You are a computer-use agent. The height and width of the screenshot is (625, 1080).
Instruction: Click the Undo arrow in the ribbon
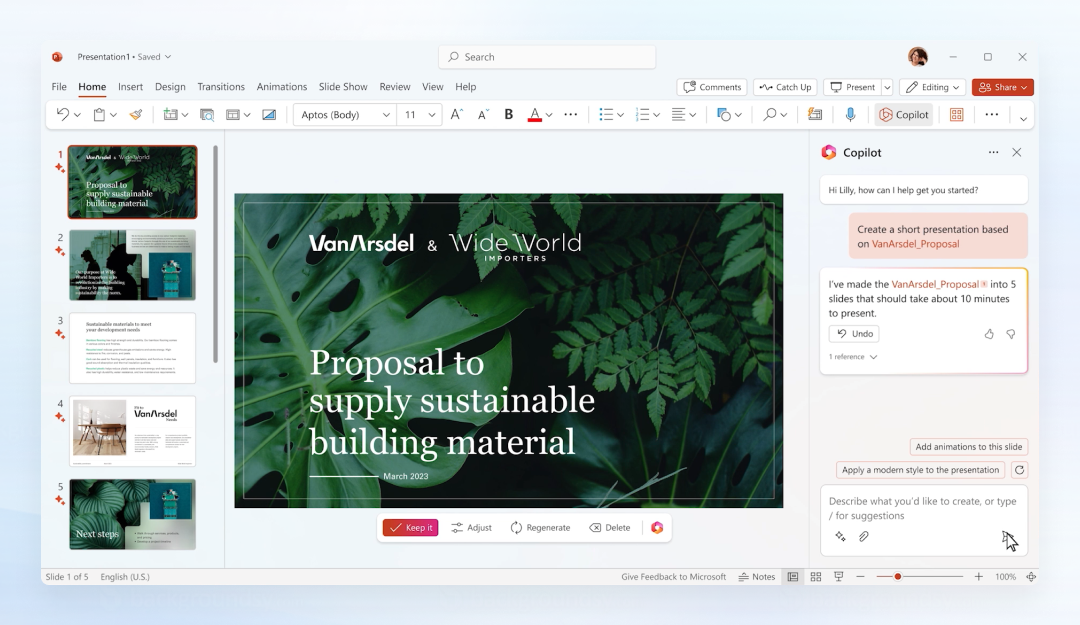[63, 114]
